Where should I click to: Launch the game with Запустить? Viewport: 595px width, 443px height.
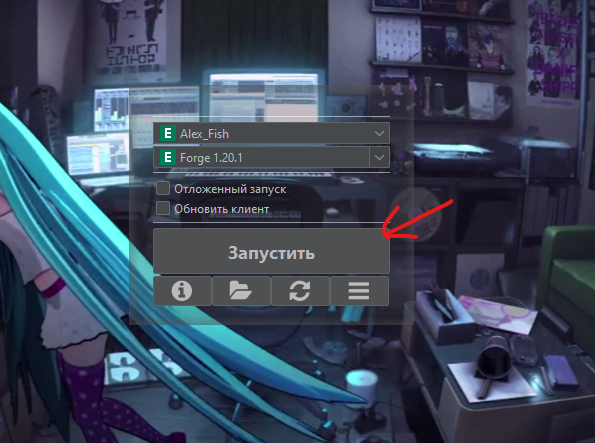click(271, 251)
